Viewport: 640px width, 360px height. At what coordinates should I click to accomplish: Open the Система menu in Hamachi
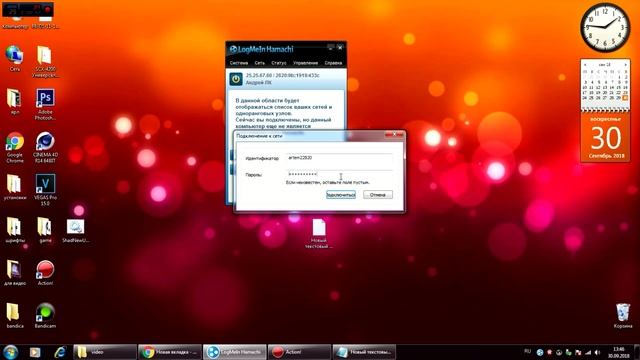pos(239,63)
